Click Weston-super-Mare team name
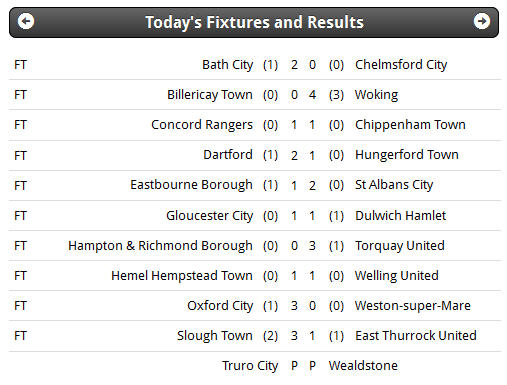This screenshot has height=385, width=507. tap(412, 306)
